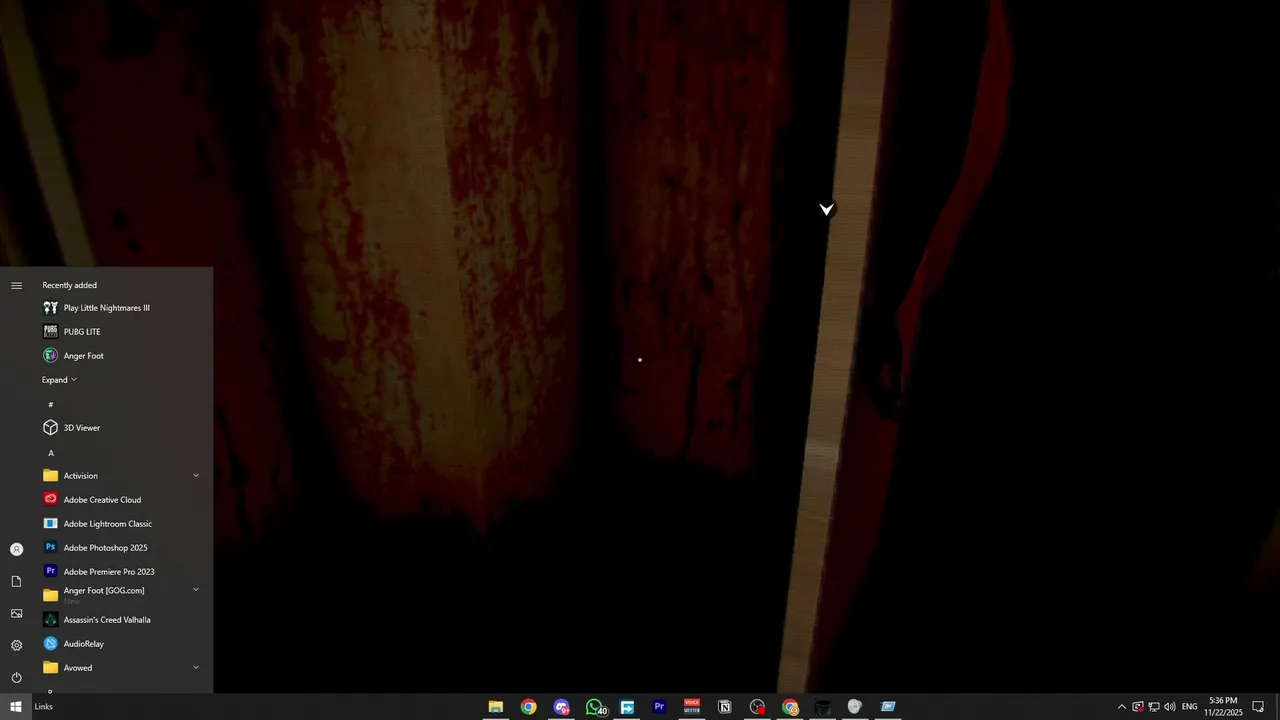Click 'Recently added' heading

pyautogui.click(x=70, y=285)
